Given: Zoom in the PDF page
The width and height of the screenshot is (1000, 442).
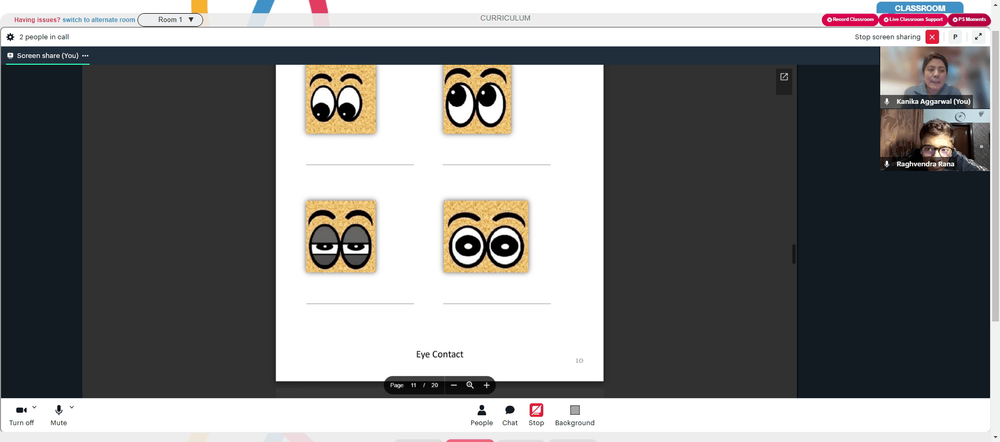Looking at the screenshot, I should (x=487, y=385).
